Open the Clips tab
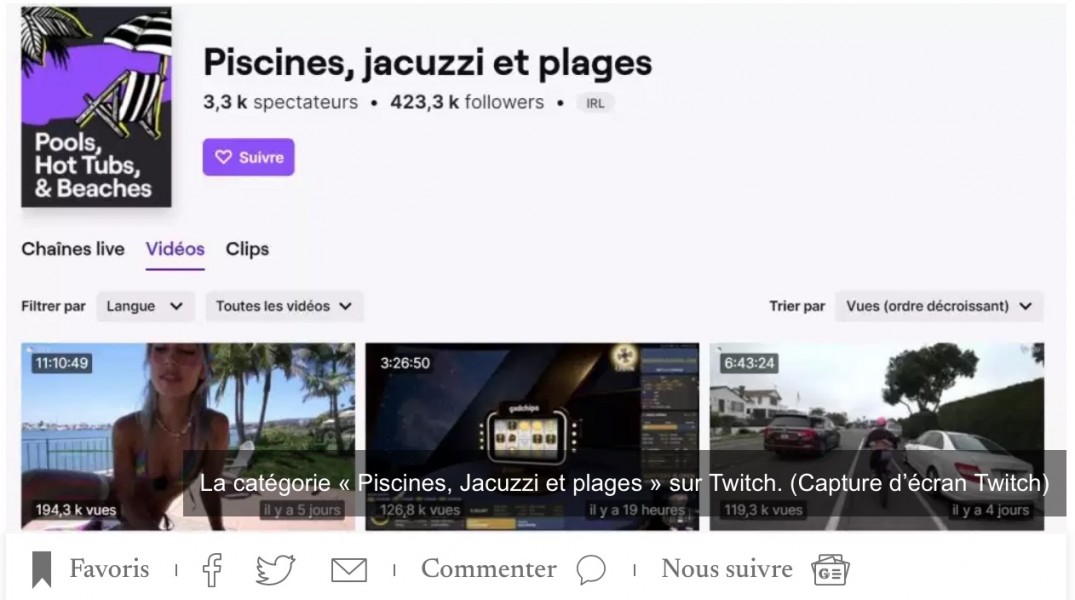1075x600 pixels. pos(247,249)
